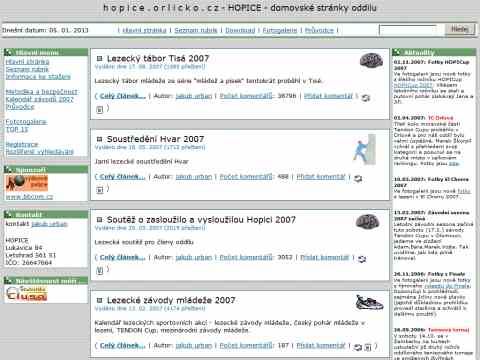Click the climber image beside Soustředění Hvar 2007
This screenshot has height=360, width=480.
click(365, 149)
